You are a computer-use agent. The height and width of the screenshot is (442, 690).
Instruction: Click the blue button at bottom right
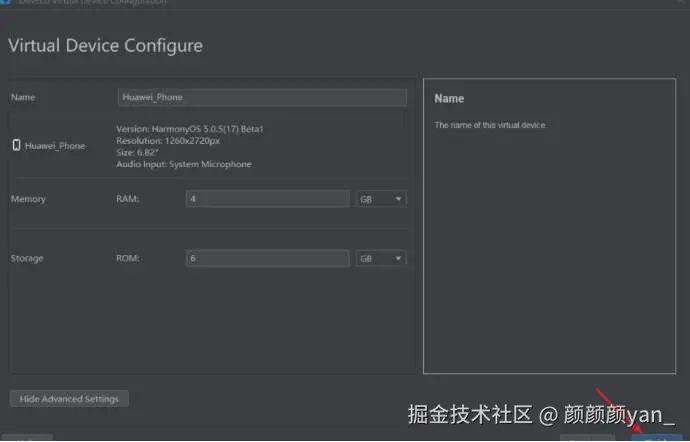(x=658, y=437)
